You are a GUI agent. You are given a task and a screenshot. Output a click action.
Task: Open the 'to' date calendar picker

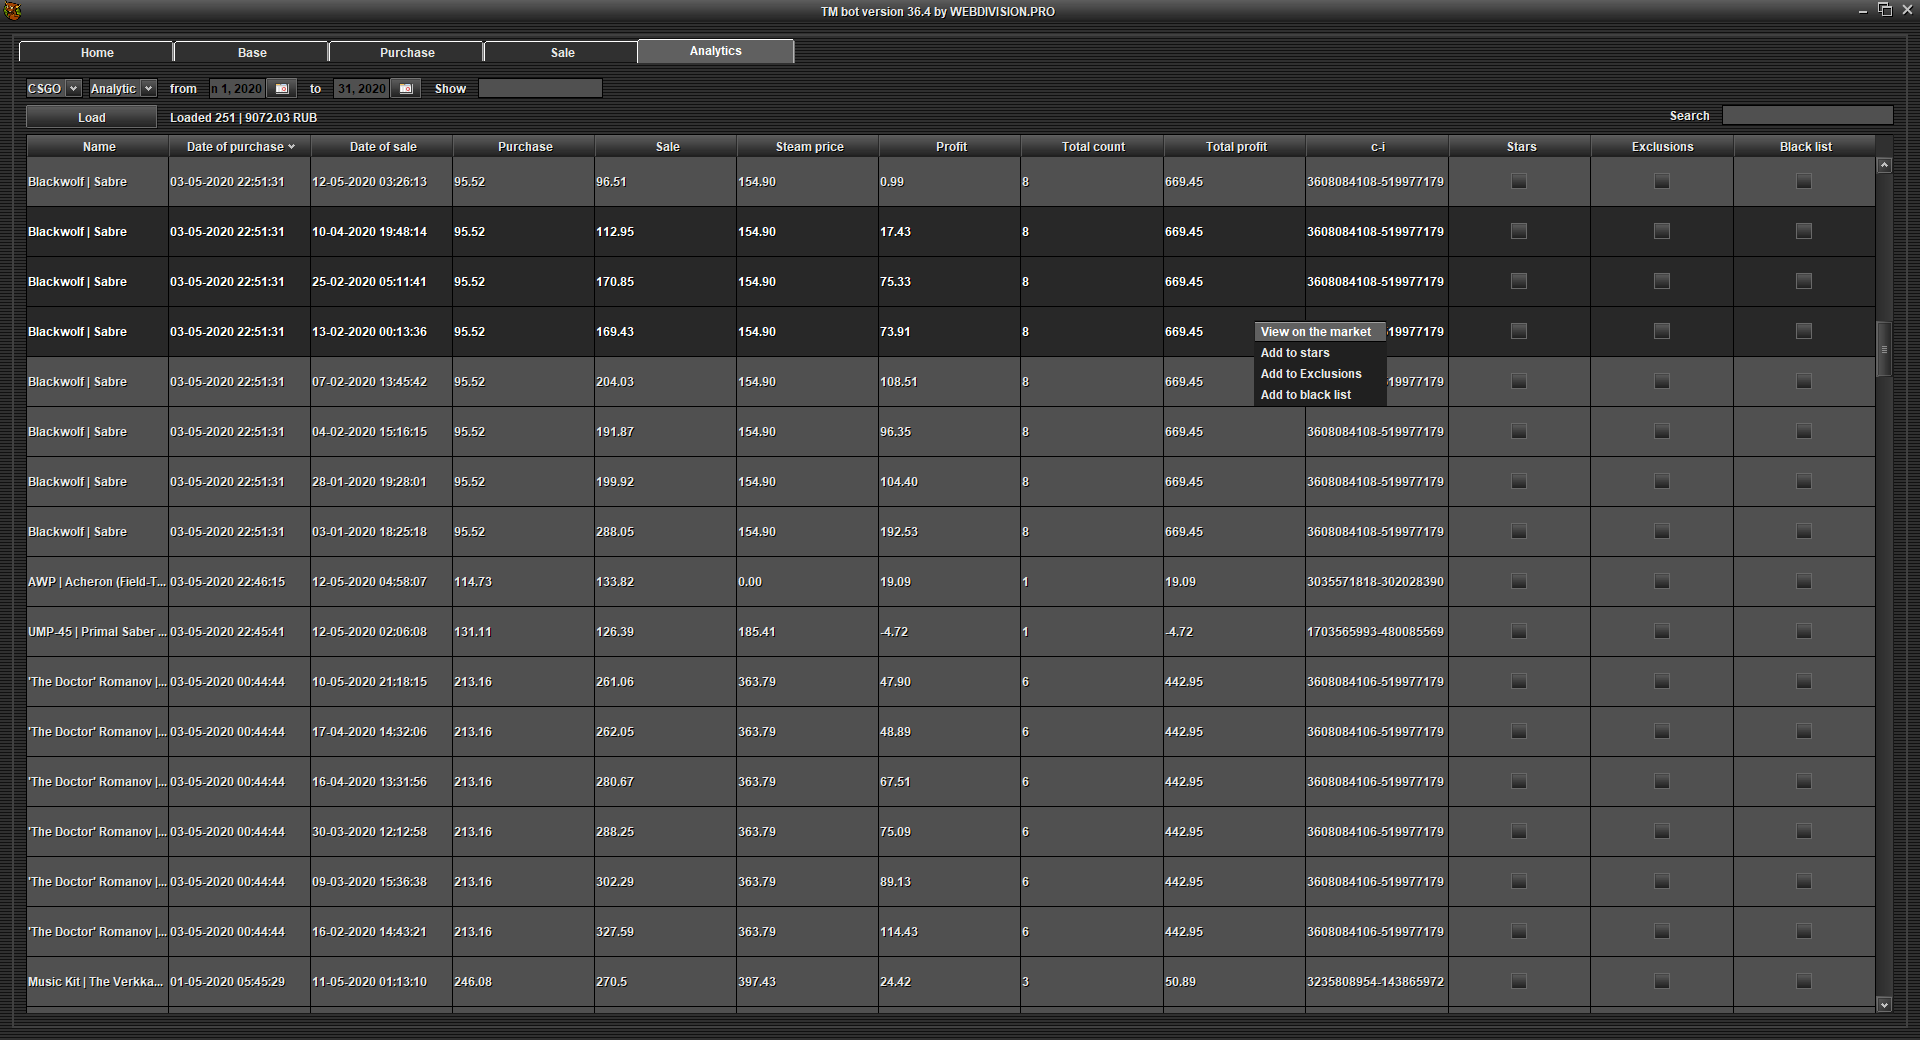click(x=405, y=89)
